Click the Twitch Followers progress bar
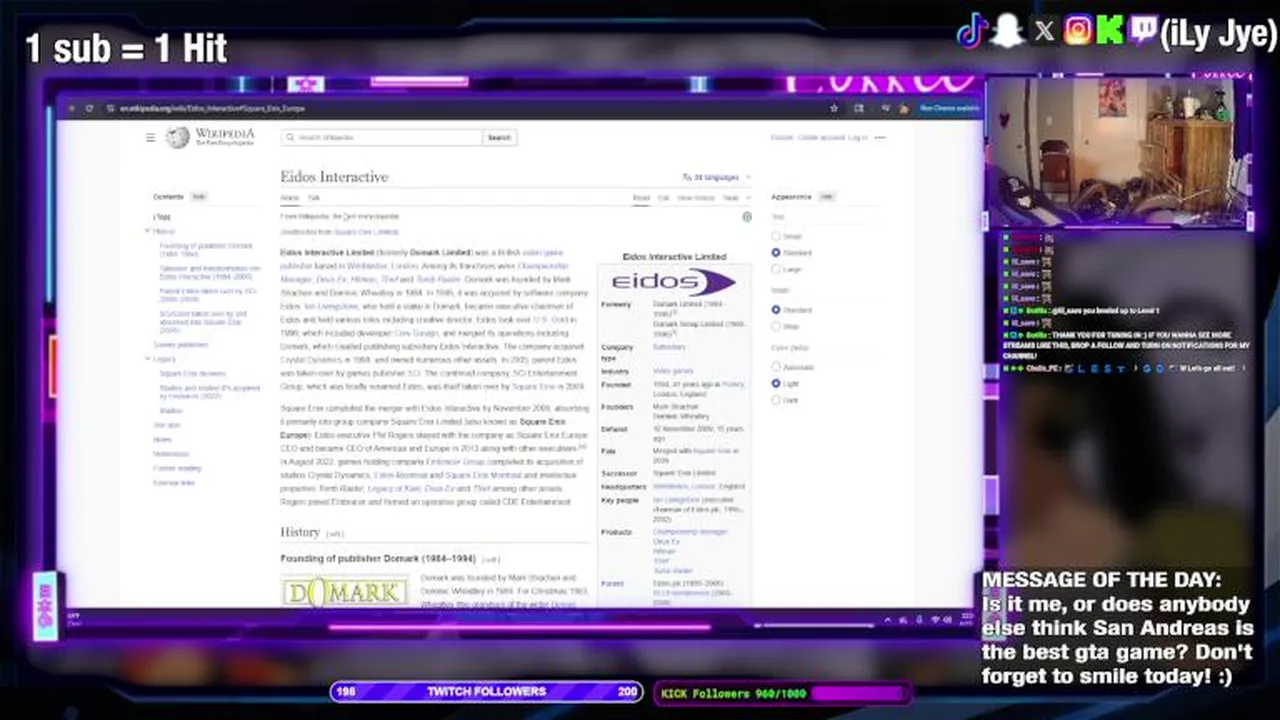This screenshot has width=1280, height=720. coord(487,691)
